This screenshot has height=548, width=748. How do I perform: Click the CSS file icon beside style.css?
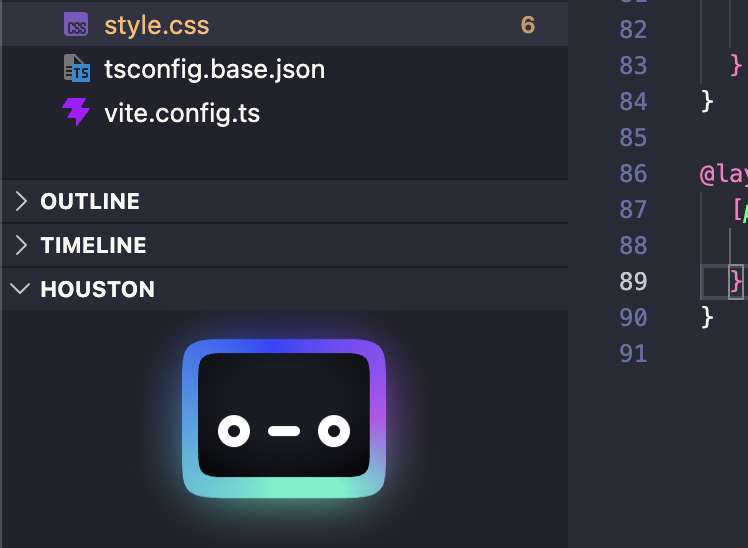tap(76, 24)
